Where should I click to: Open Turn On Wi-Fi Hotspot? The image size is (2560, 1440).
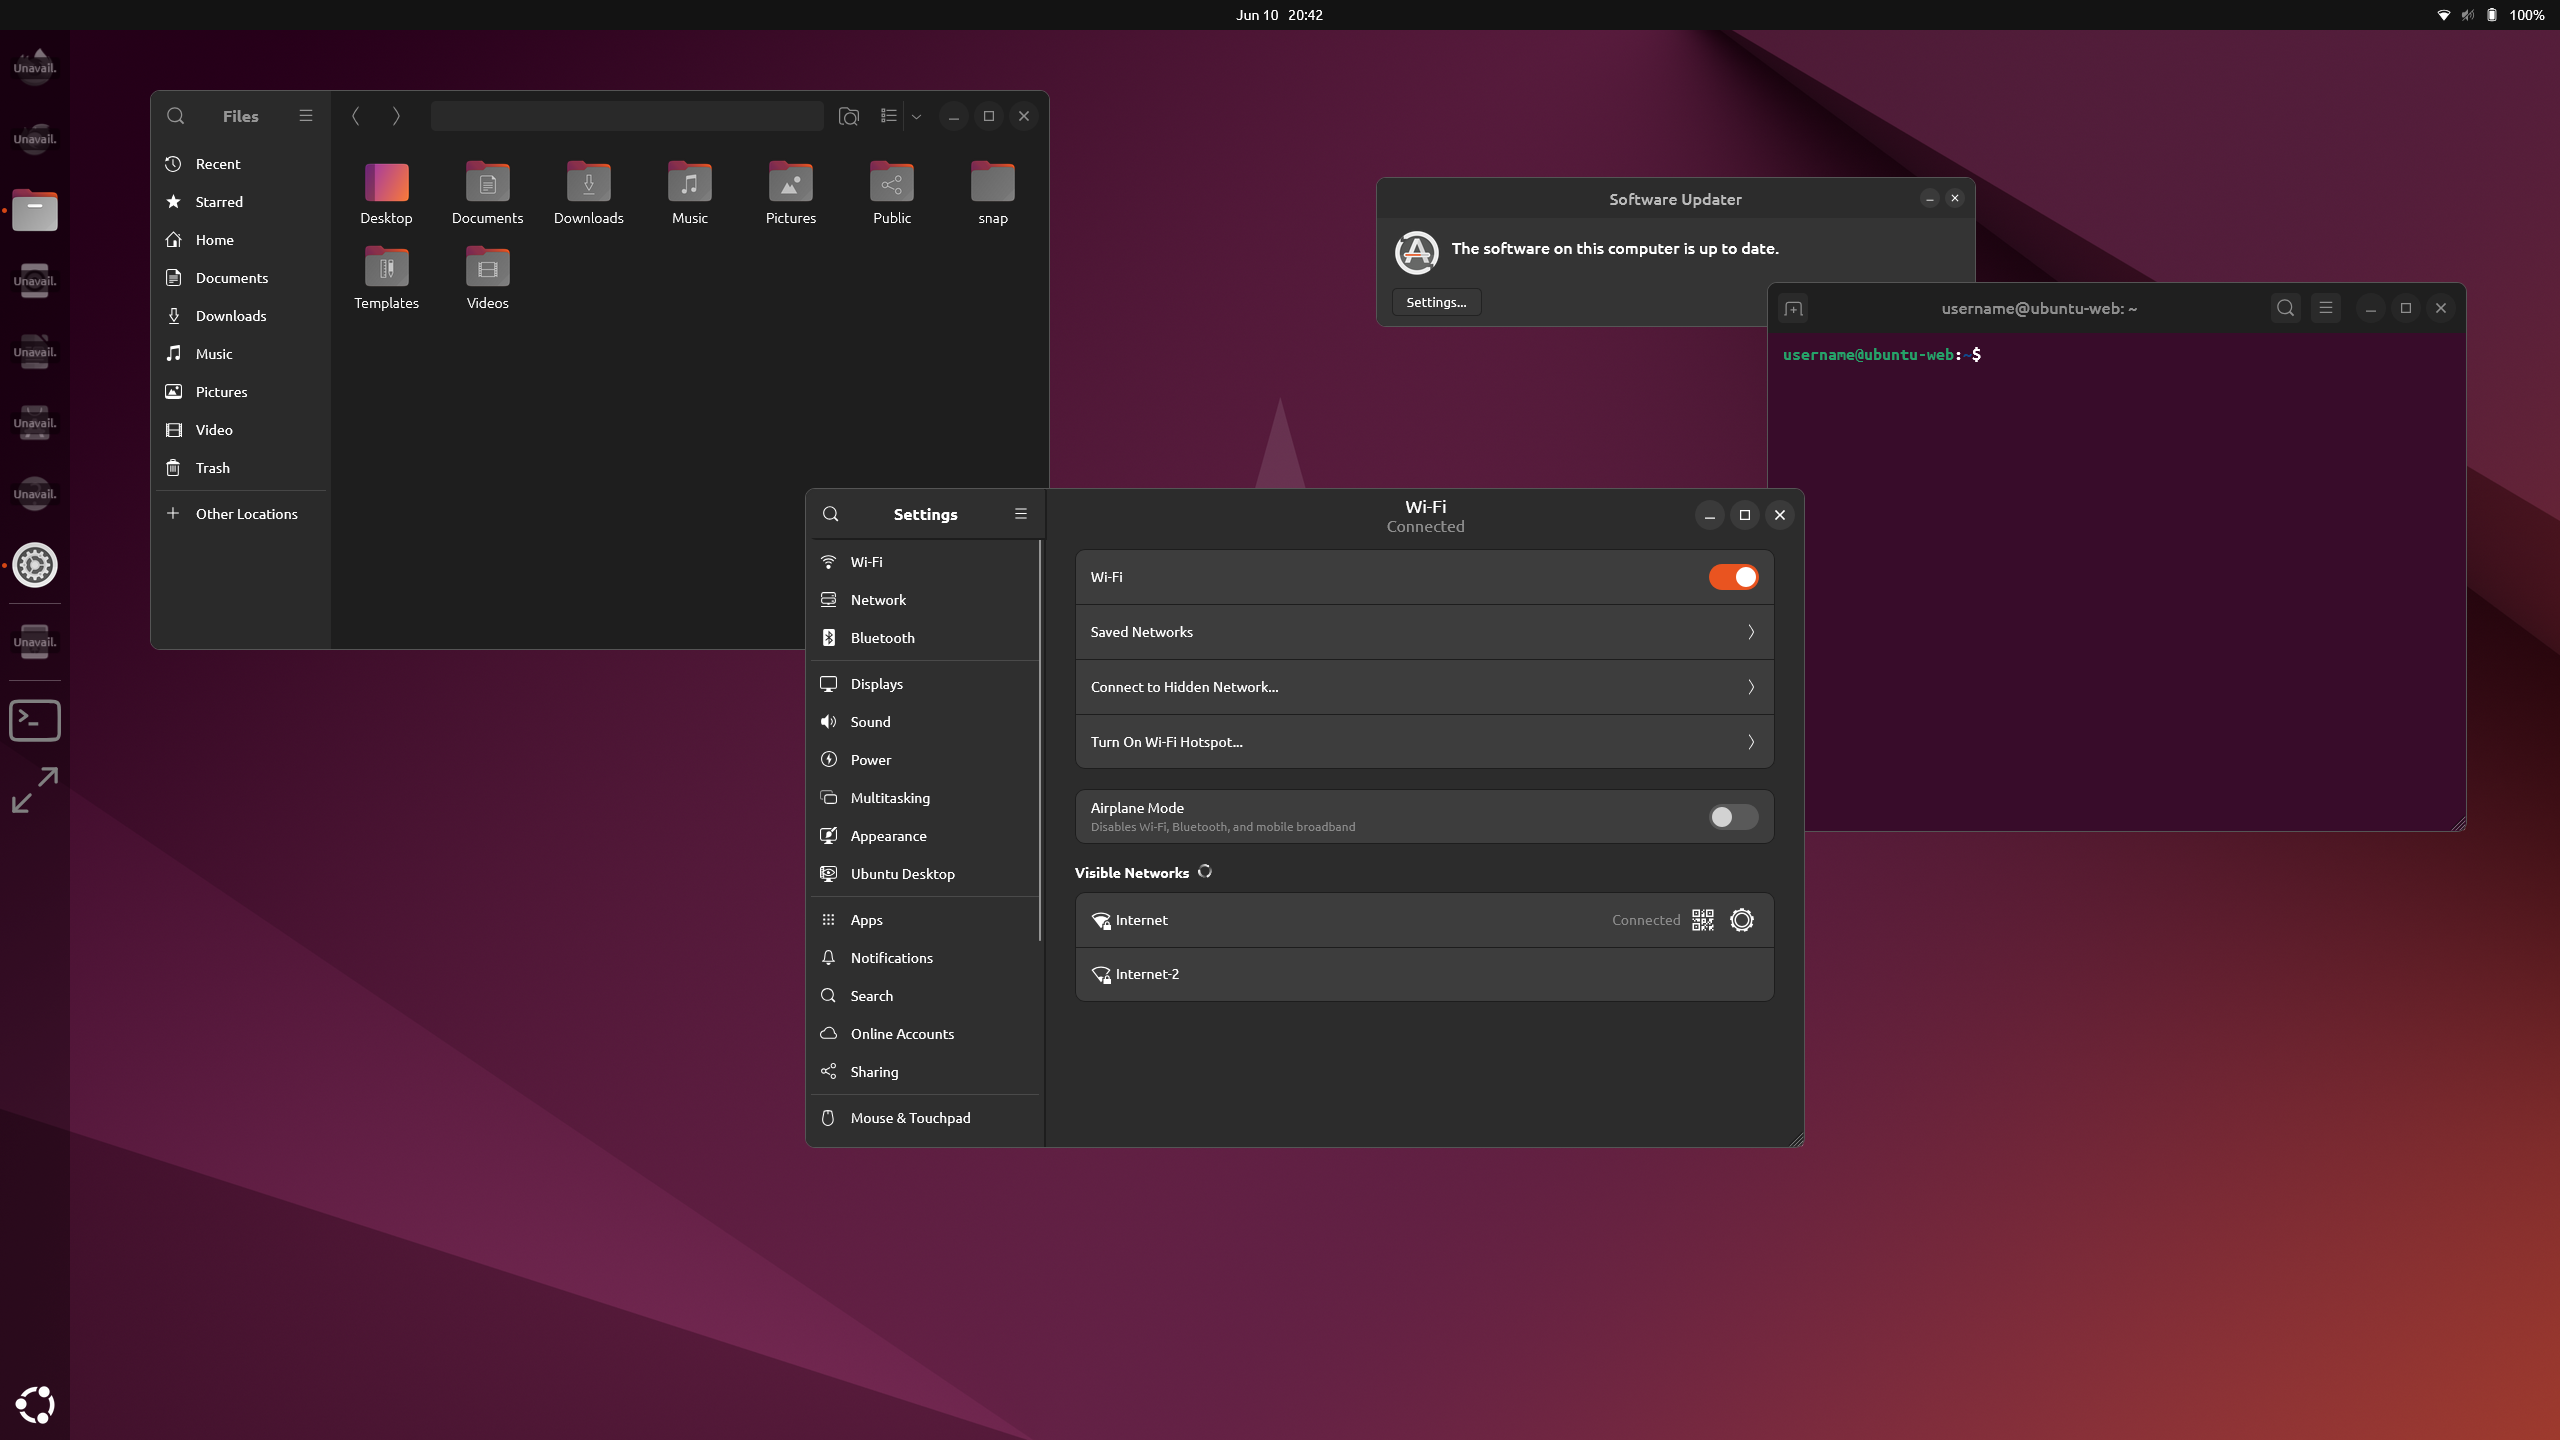(x=1424, y=742)
